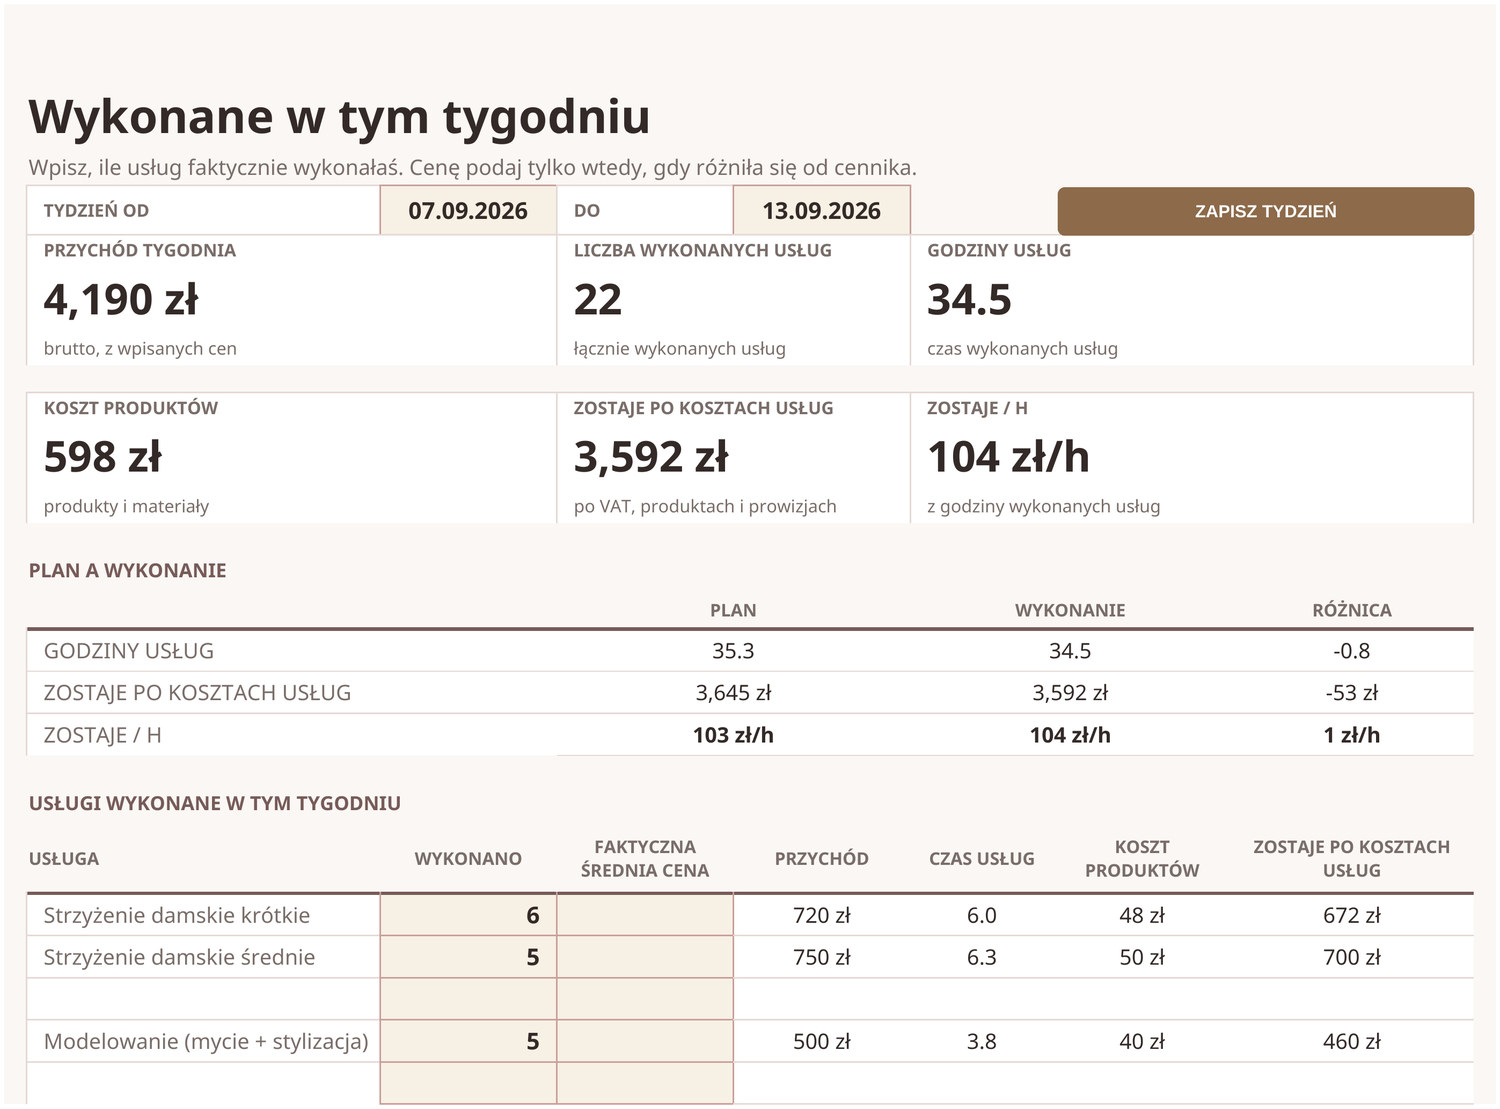Edit Wykonano count for Strzyżenie damskie krótkie
Viewport: 1500px width, 1109px height.
(x=468, y=915)
